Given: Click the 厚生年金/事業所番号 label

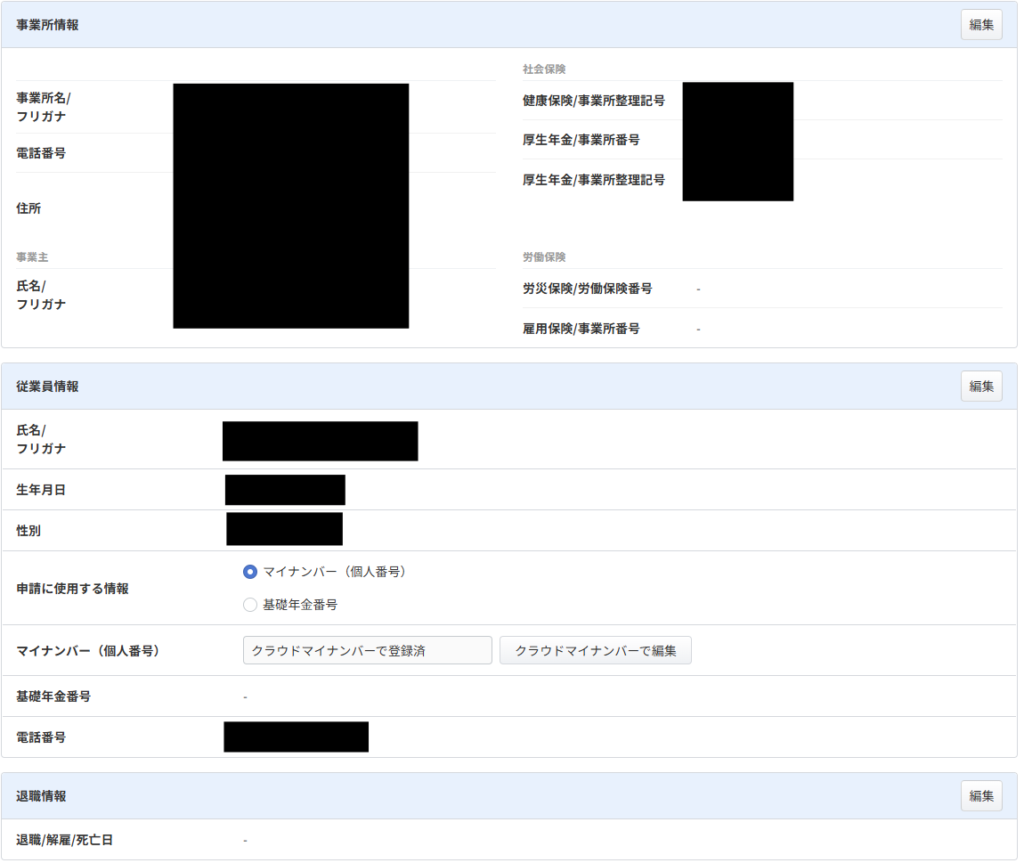Looking at the screenshot, I should 581,140.
